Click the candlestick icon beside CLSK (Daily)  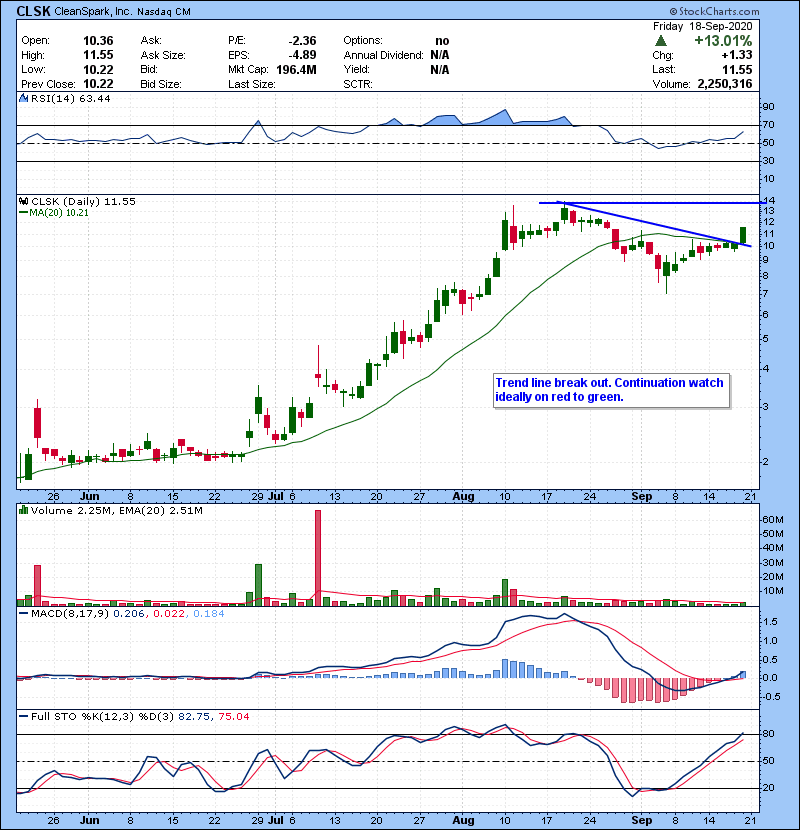click(23, 201)
